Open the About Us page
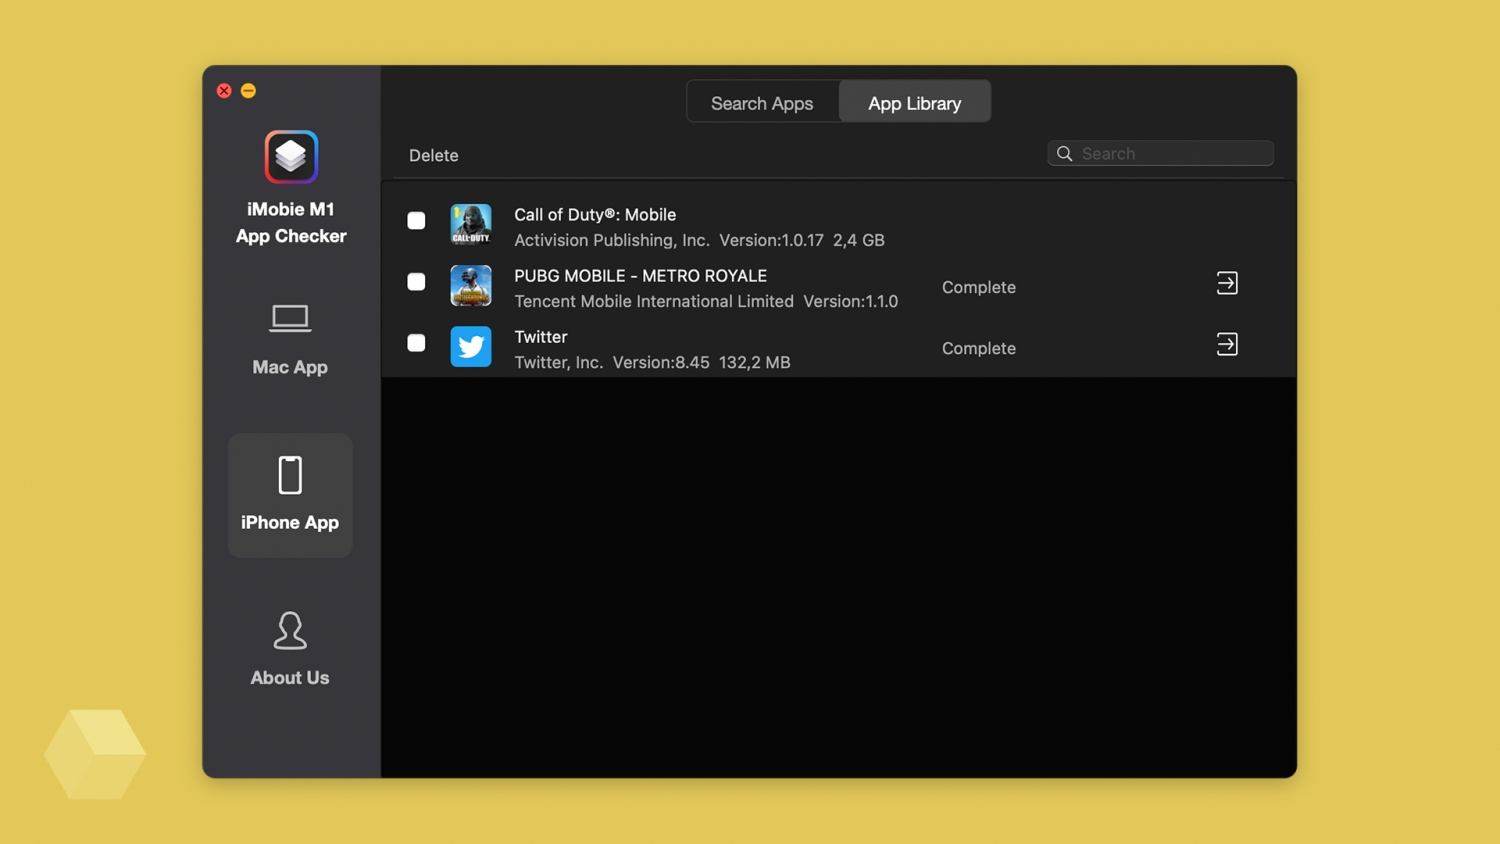1500x844 pixels. click(290, 649)
